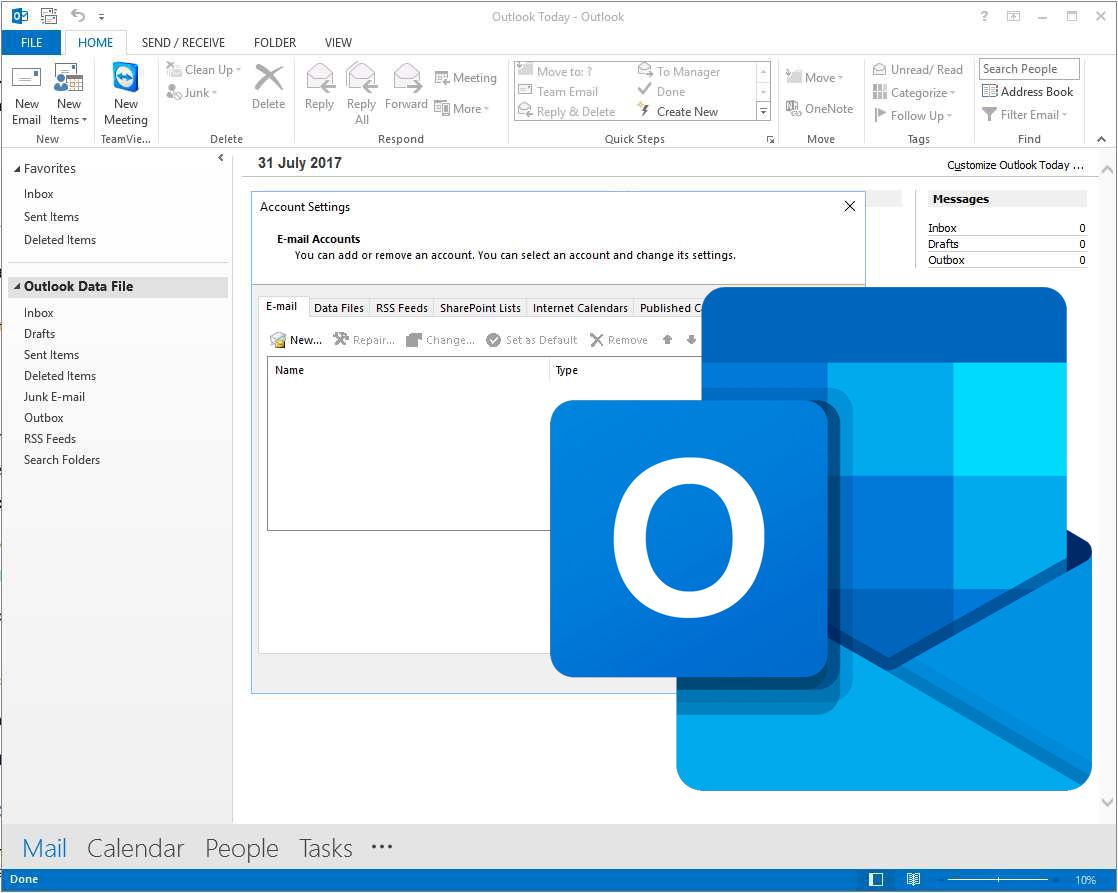Screen dimensions: 1118x893
Task: Open the Data Files tab in Account Settings
Action: coord(339,307)
